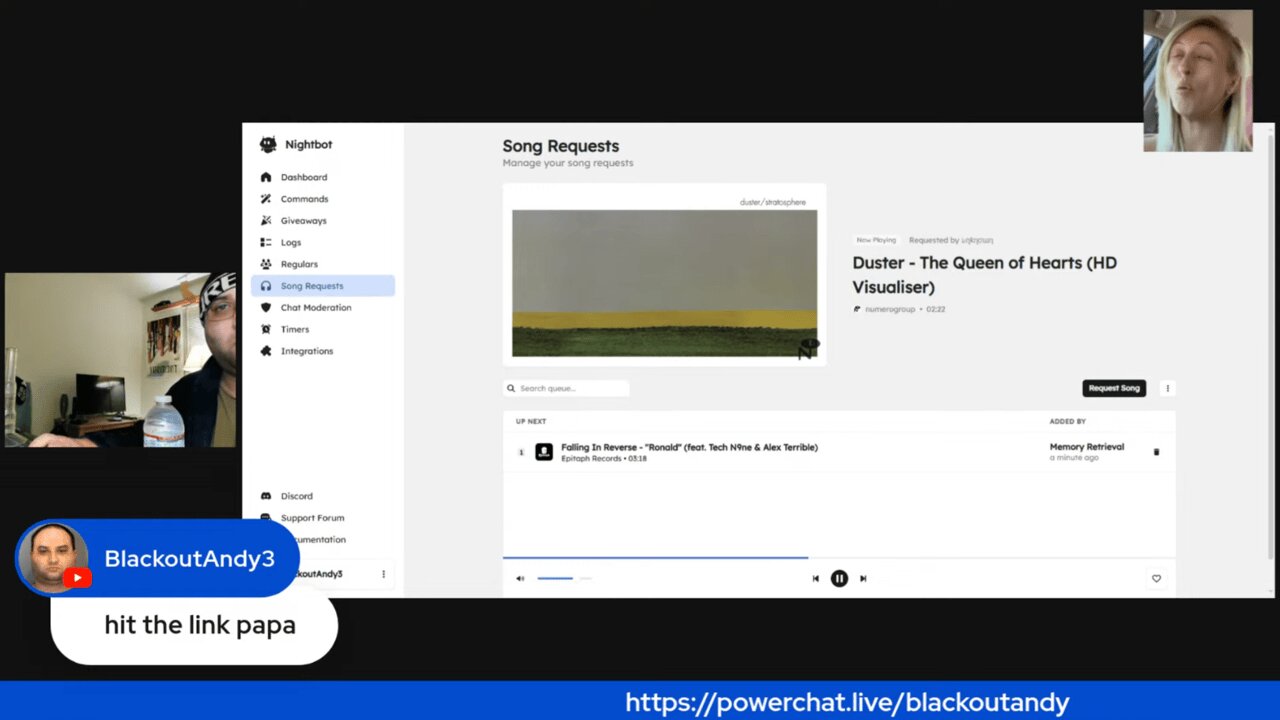Delete the Falling In Reverse Ronald request
This screenshot has width=1280, height=720.
pyautogui.click(x=1157, y=452)
